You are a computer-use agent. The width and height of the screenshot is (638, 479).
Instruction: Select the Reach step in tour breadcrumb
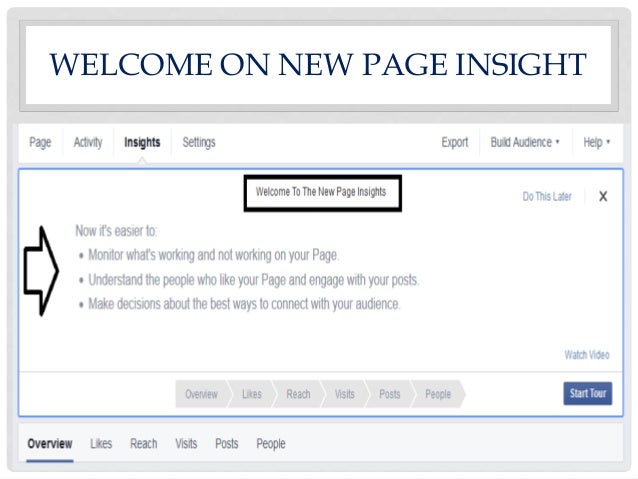pos(298,394)
